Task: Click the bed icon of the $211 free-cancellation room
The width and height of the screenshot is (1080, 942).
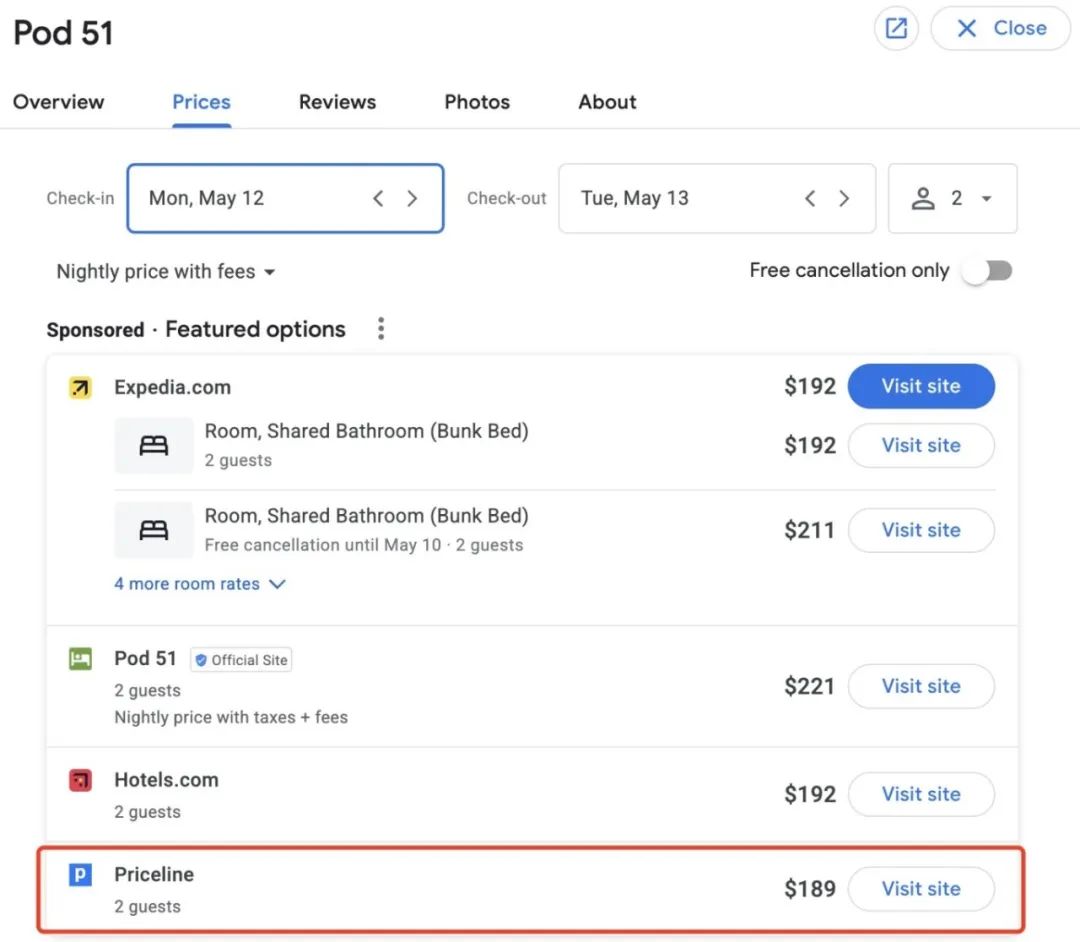Action: tap(154, 530)
